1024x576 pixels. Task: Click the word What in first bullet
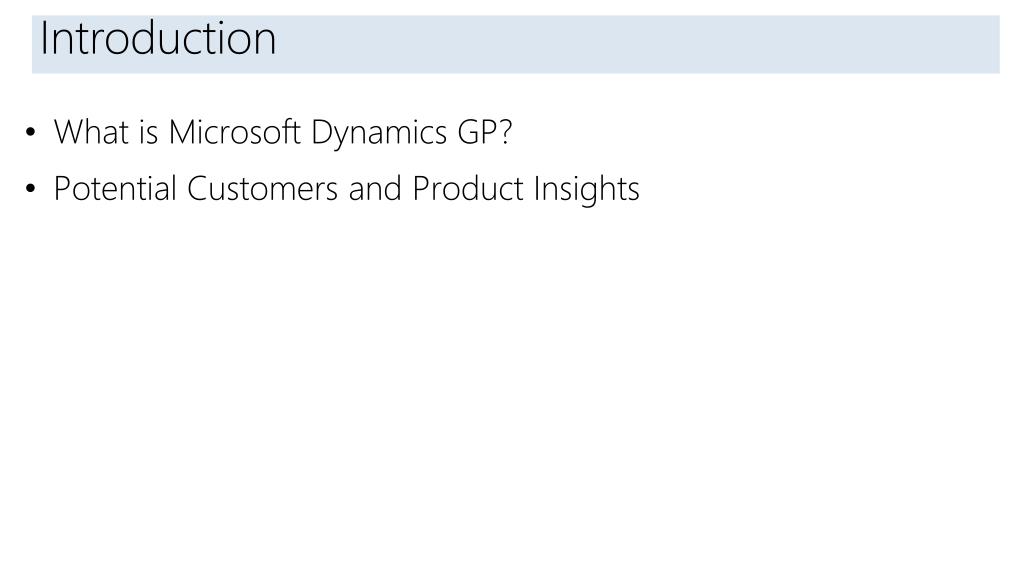pyautogui.click(x=91, y=132)
